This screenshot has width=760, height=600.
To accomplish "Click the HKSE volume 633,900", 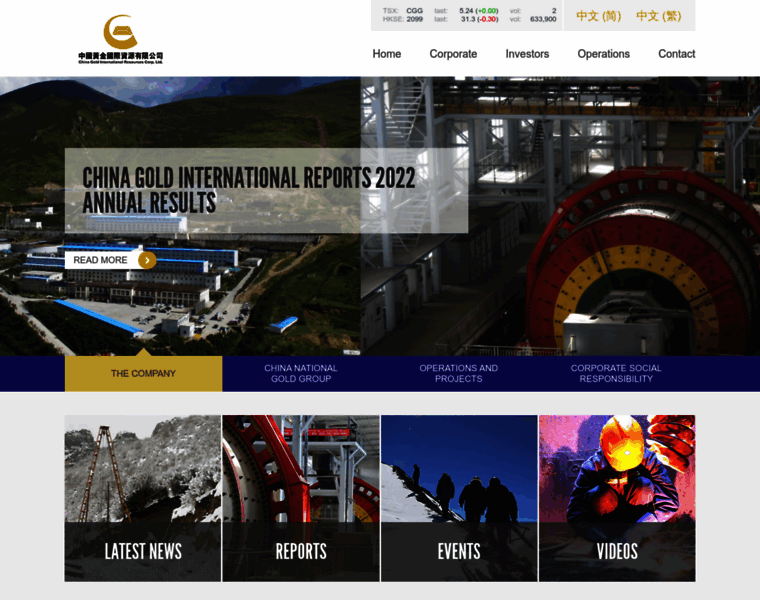I will point(543,19).
